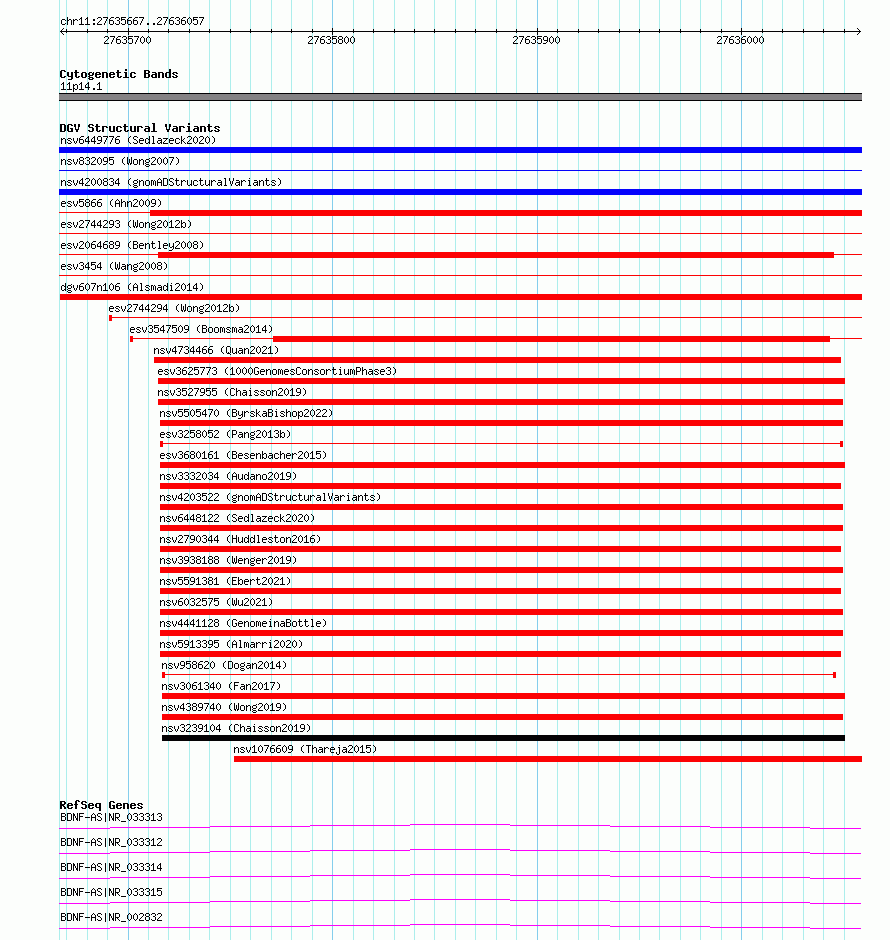Click esv2744294 (Wong2012b) variant label
This screenshot has height=940, width=890.
point(174,308)
